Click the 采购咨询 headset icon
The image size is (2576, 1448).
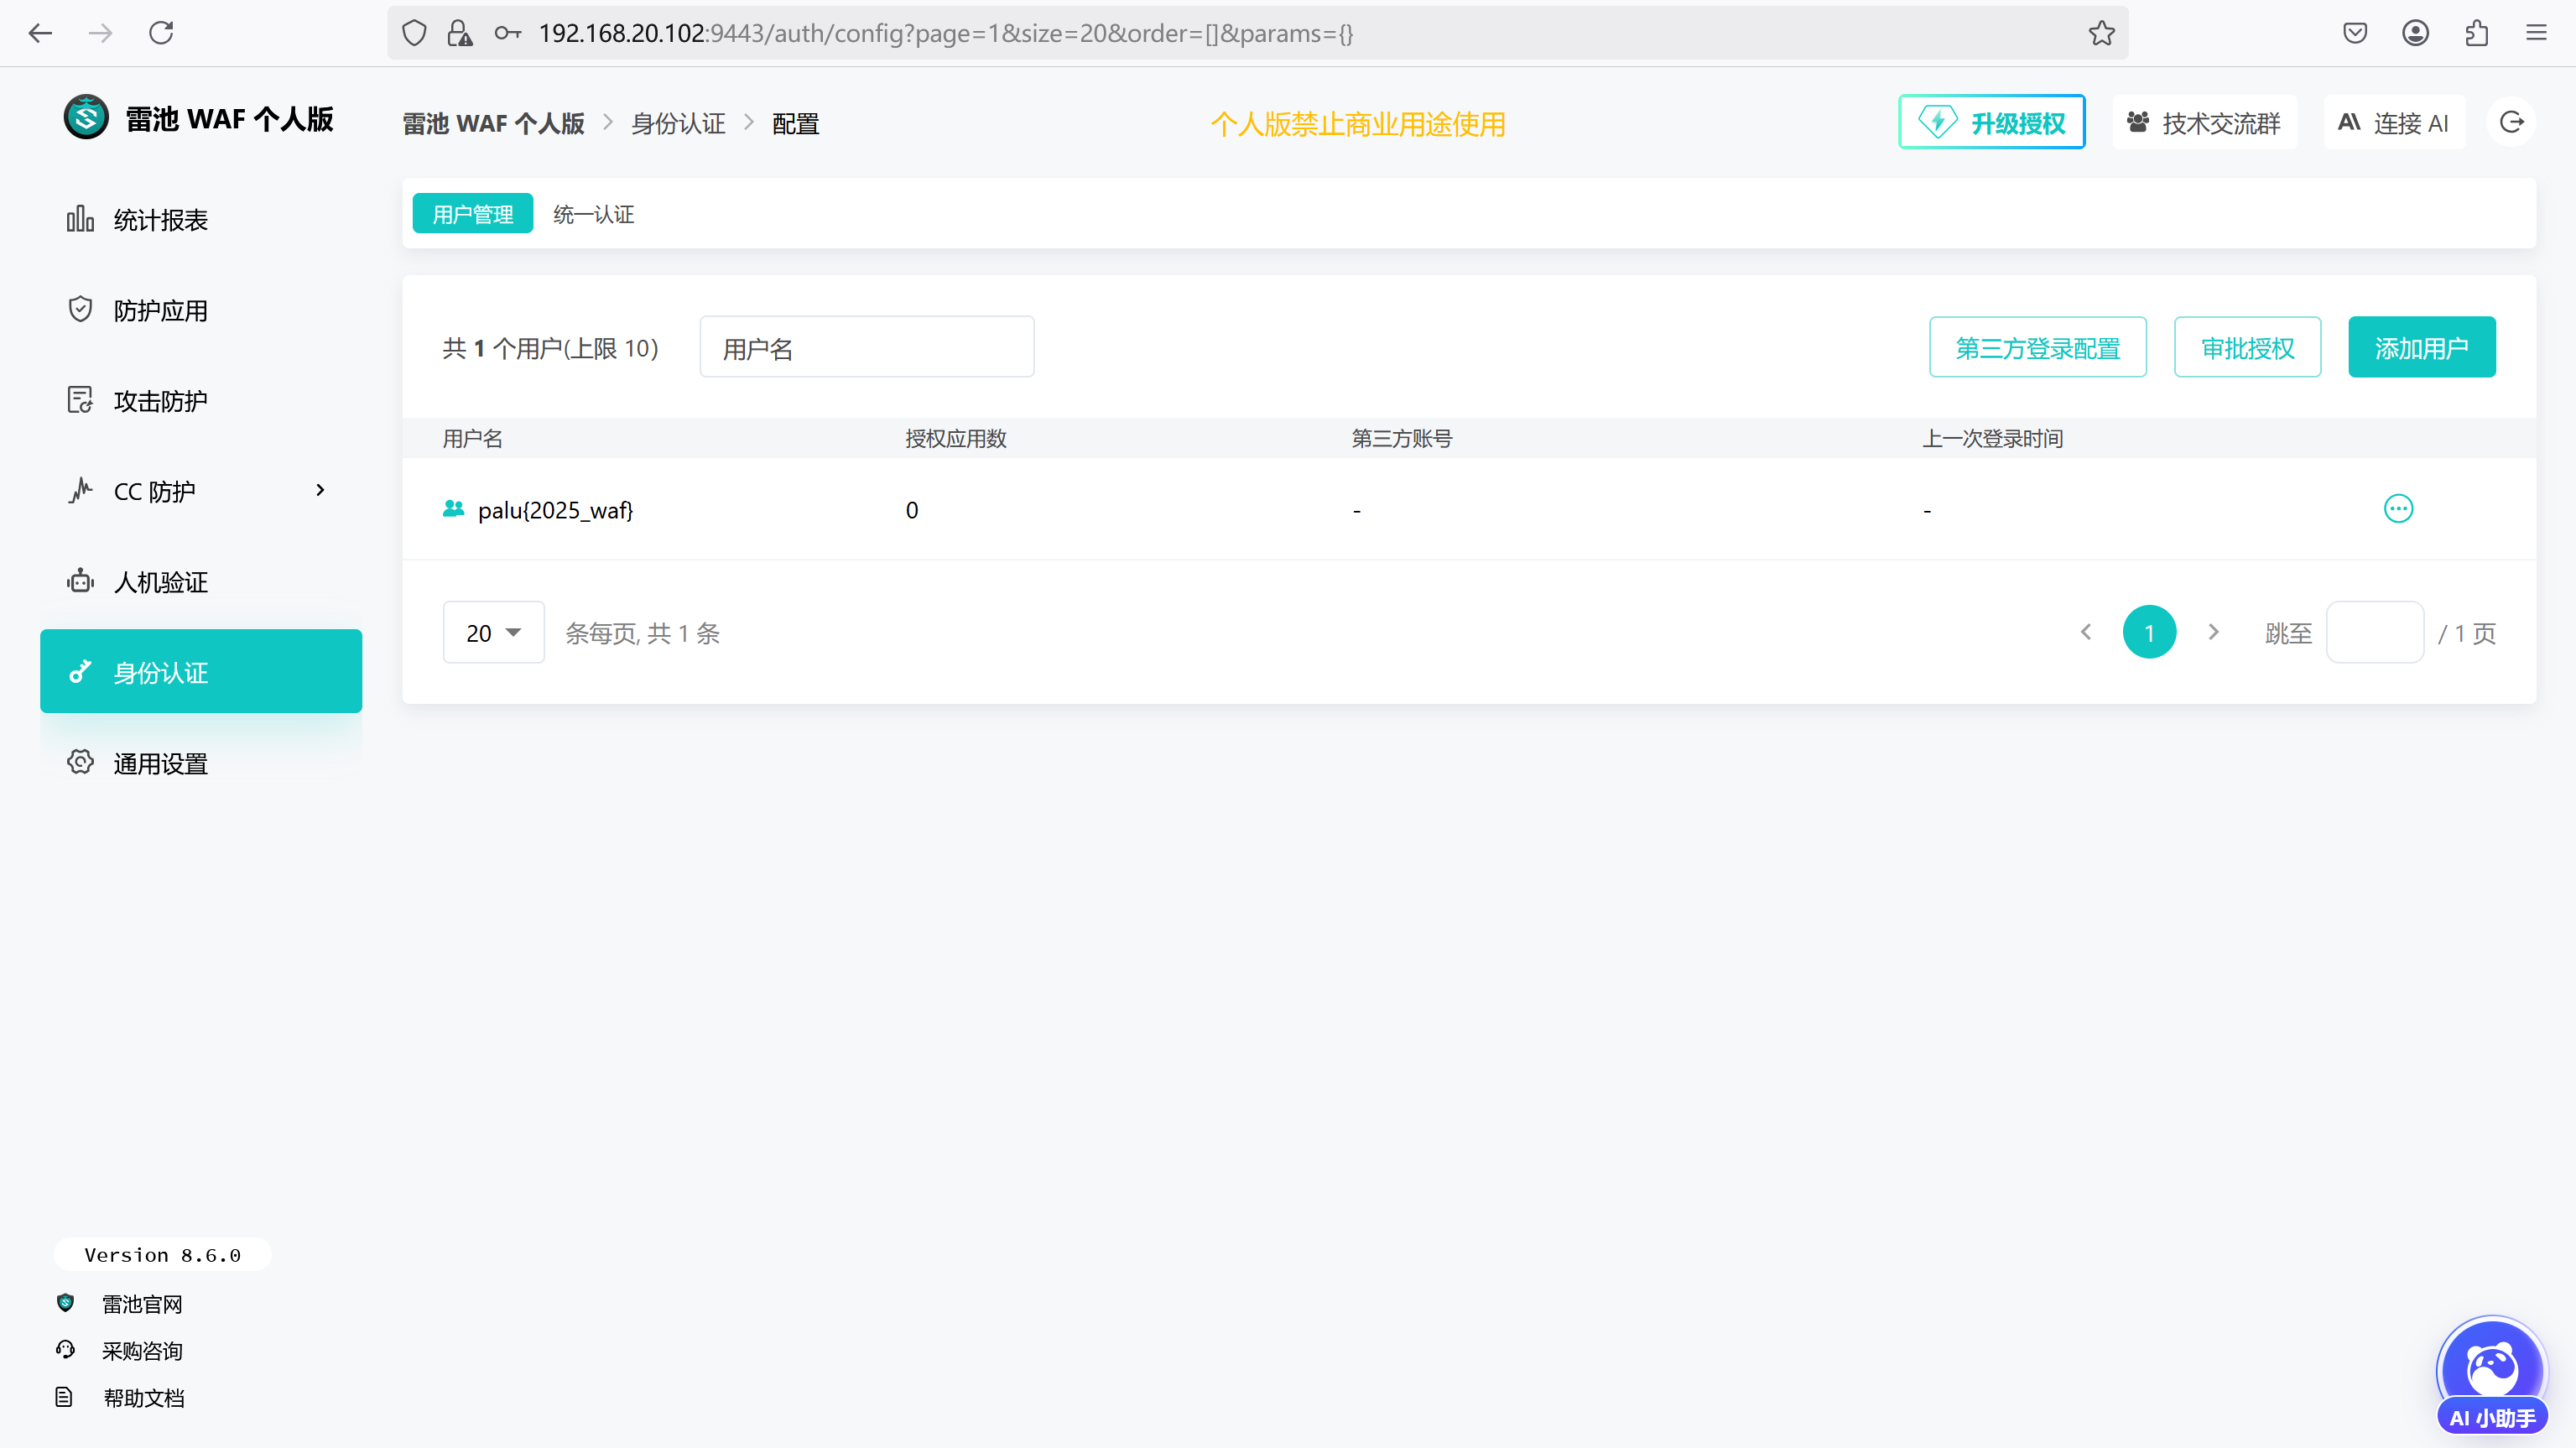coord(65,1350)
